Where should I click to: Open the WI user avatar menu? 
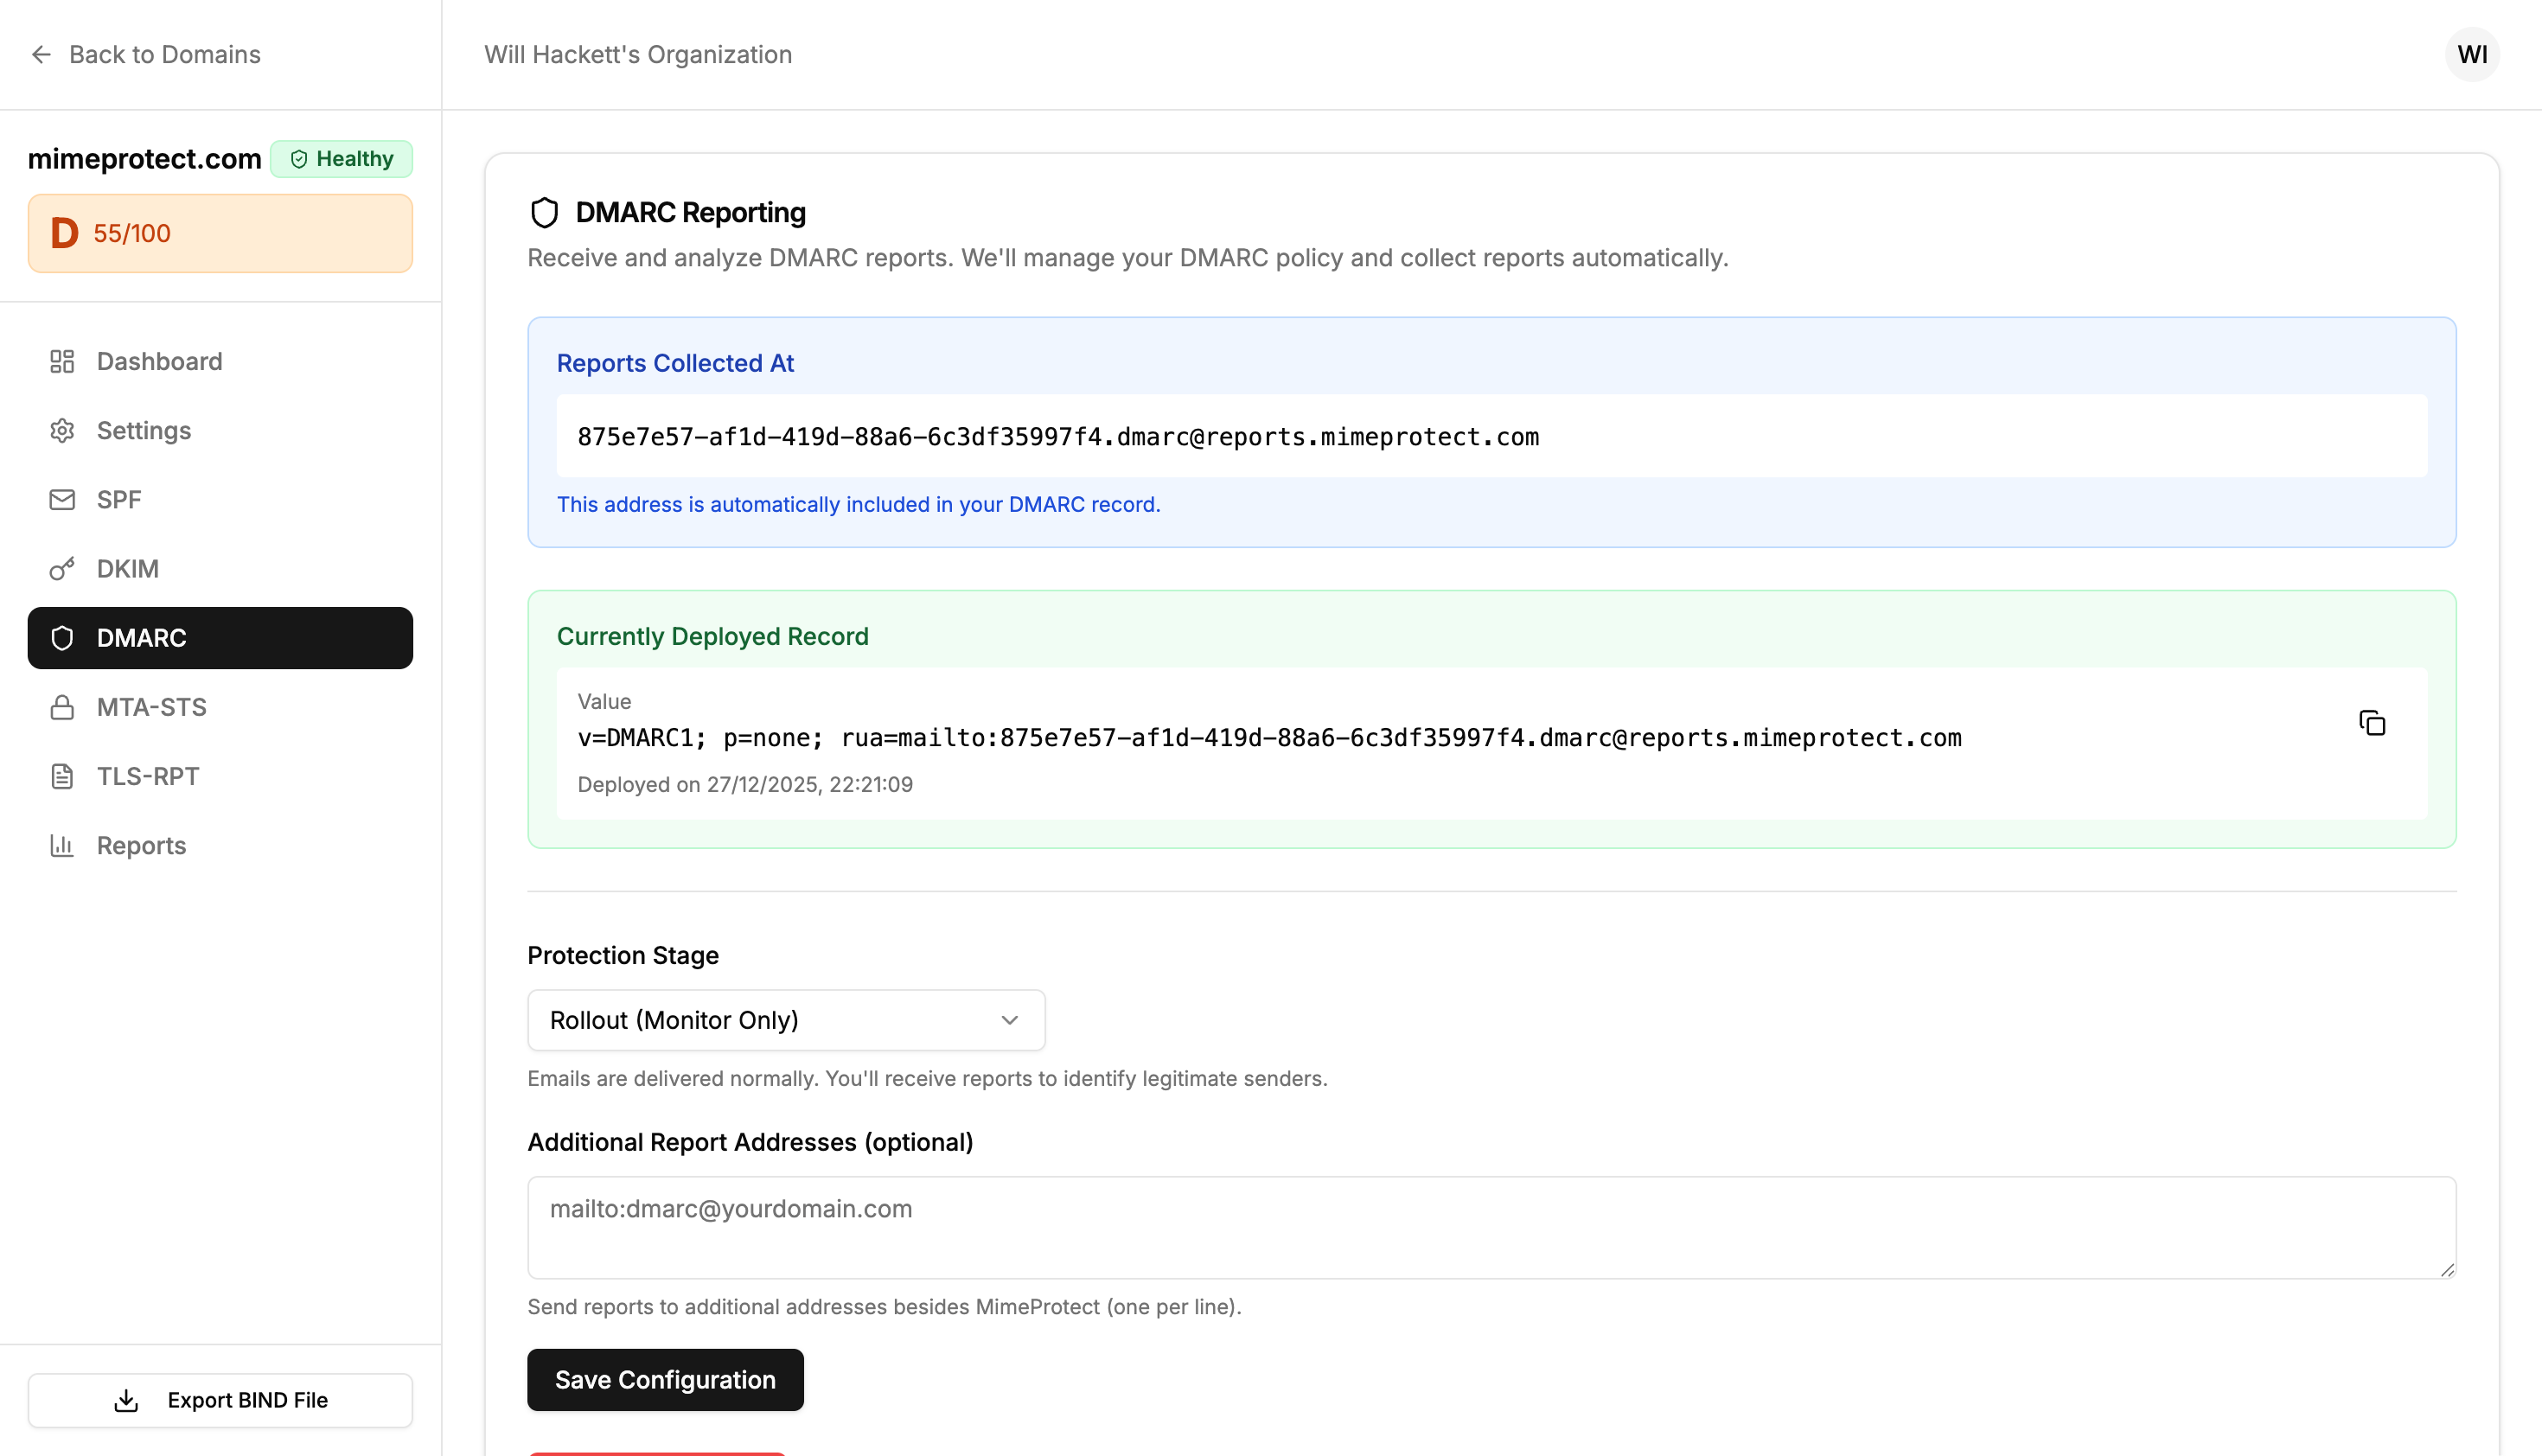[x=2471, y=55]
